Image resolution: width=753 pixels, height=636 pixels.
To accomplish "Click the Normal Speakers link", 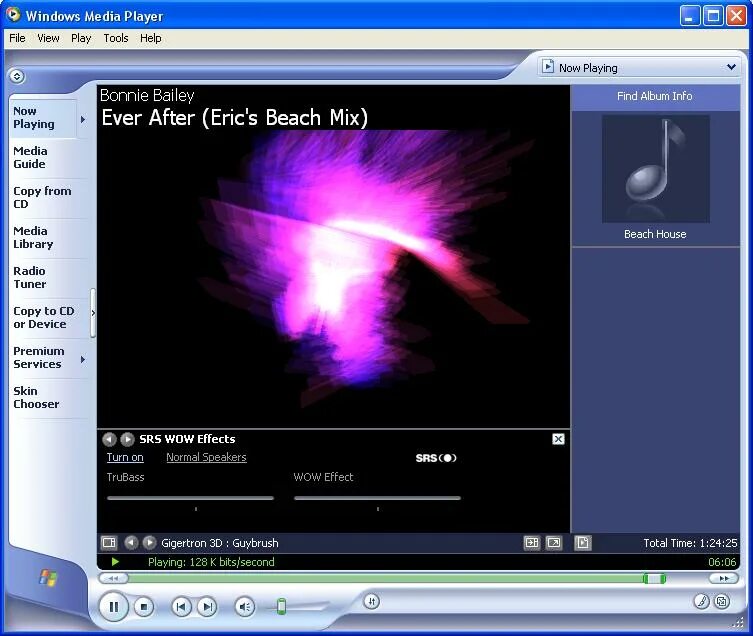I will [x=206, y=457].
